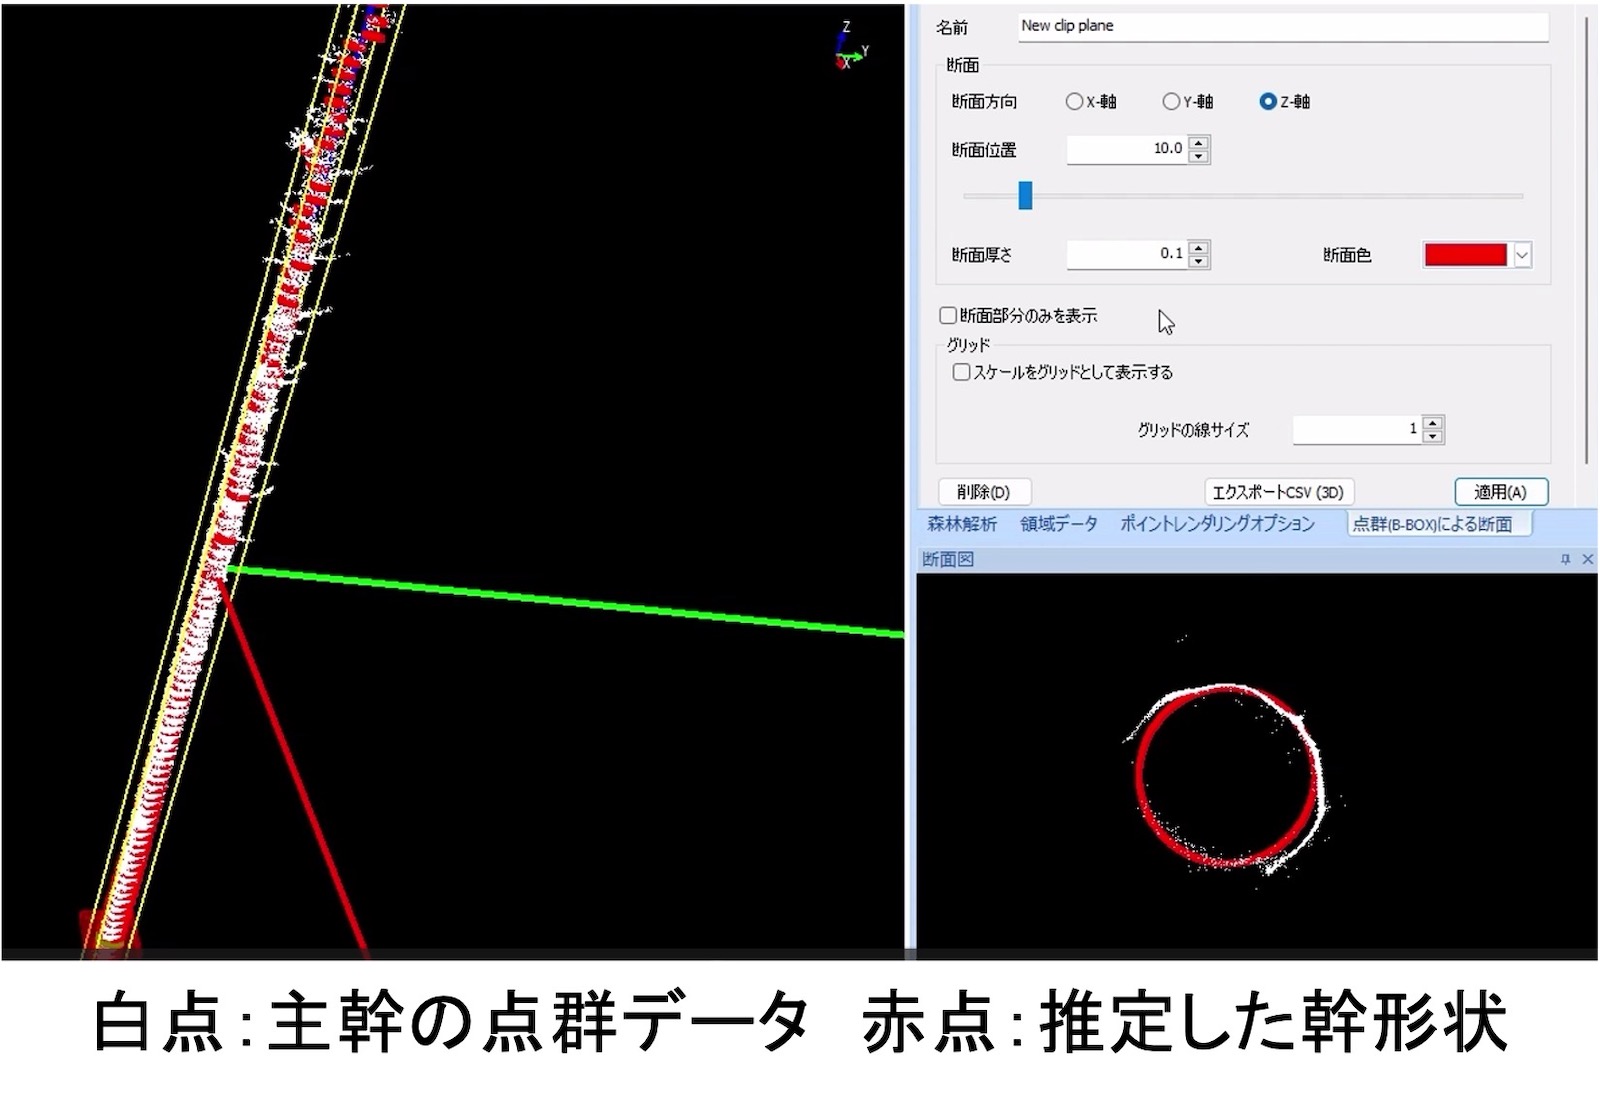This screenshot has height=1102, width=1600.
Task: Click the エクスポートCSV (3D) button
Action: 1278,492
